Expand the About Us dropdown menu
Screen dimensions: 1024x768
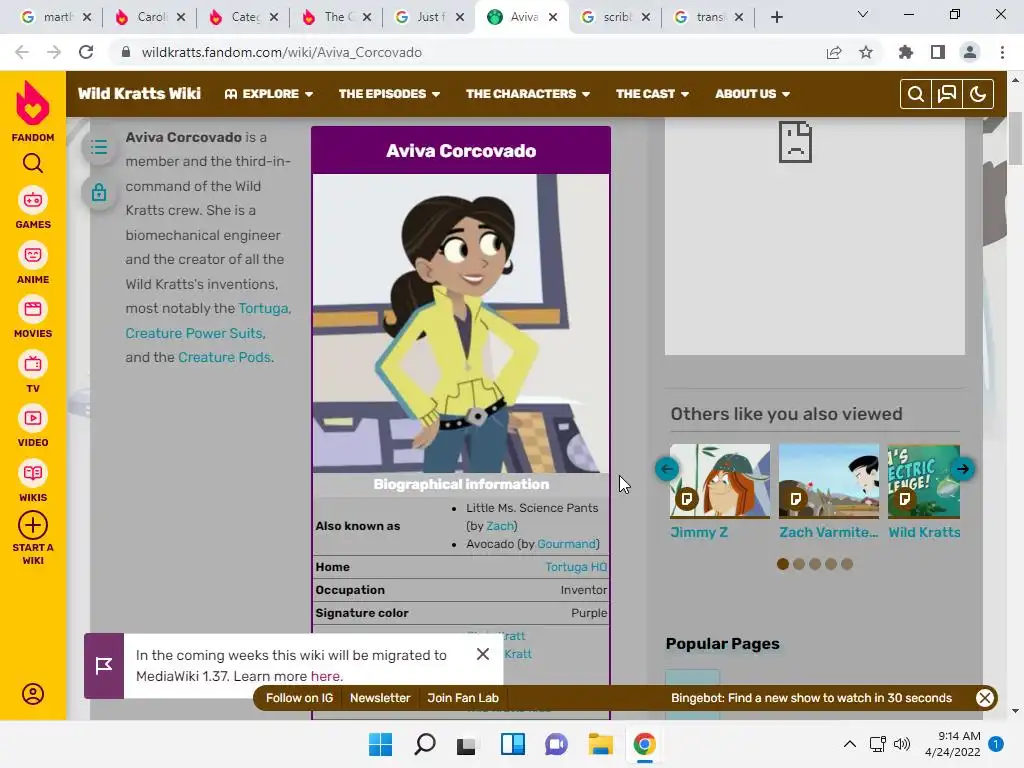pyautogui.click(x=752, y=94)
